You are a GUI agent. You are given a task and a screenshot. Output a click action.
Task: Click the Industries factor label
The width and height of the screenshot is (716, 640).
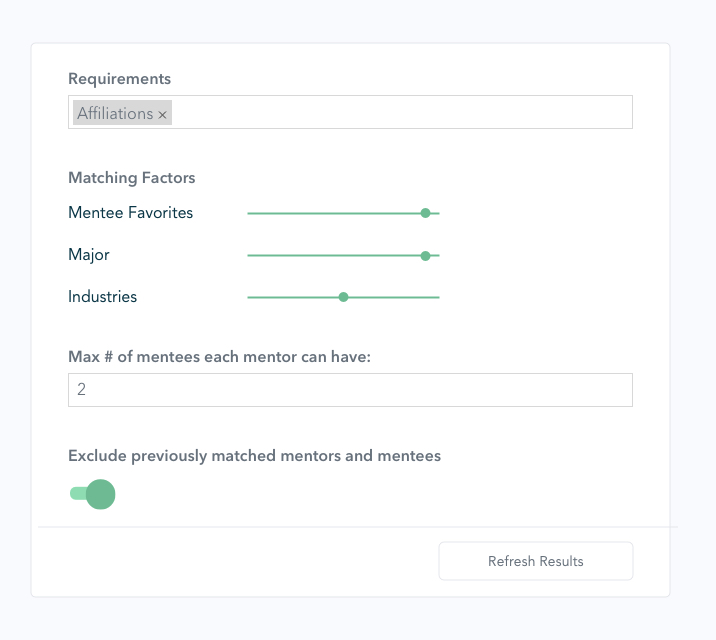[102, 297]
